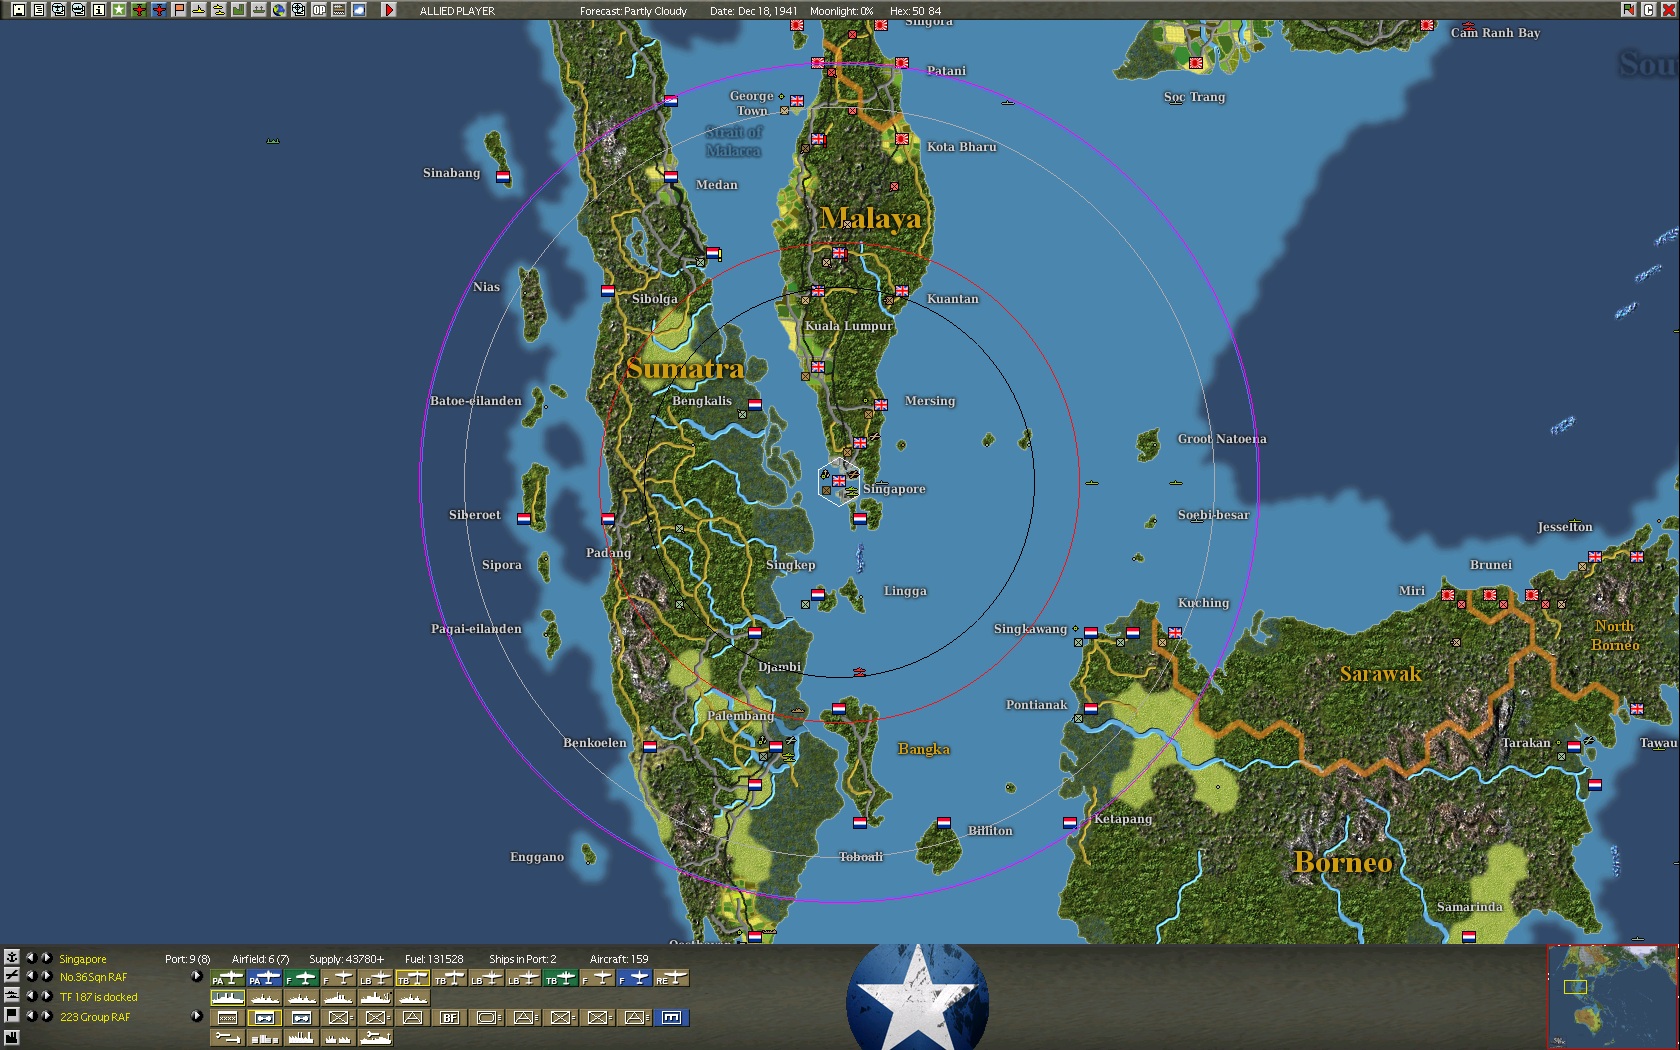
Task: Expand the No.36 Sqn RAF air unit list
Action: [x=197, y=977]
